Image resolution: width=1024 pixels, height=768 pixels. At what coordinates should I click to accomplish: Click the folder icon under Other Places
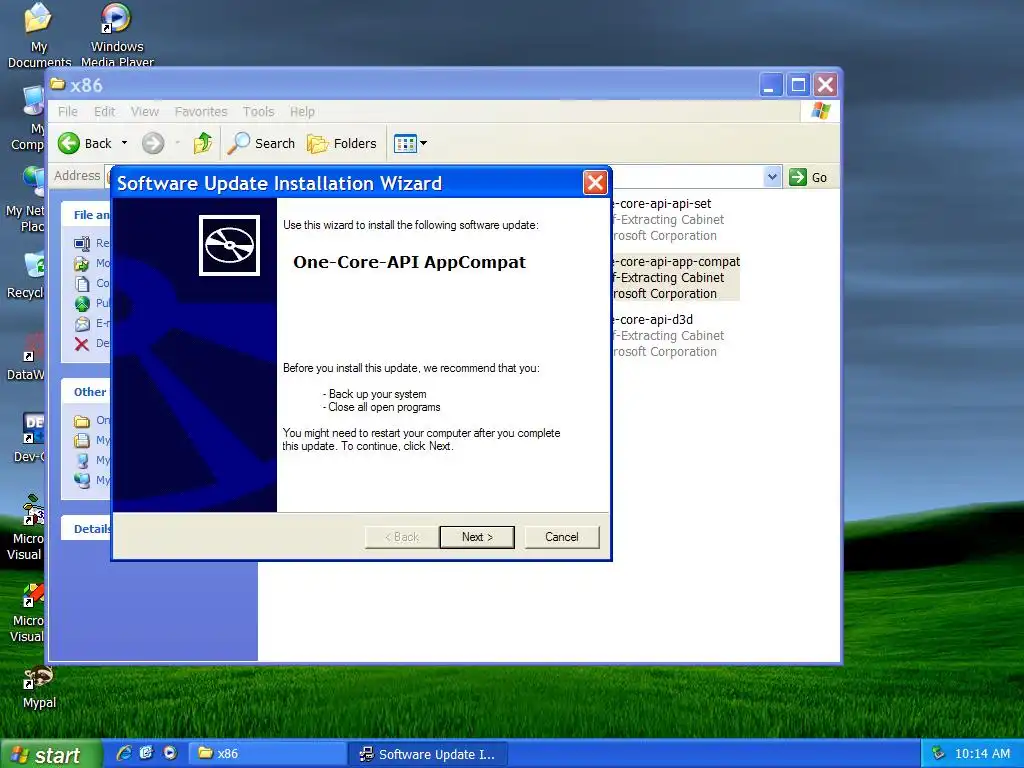coord(82,421)
